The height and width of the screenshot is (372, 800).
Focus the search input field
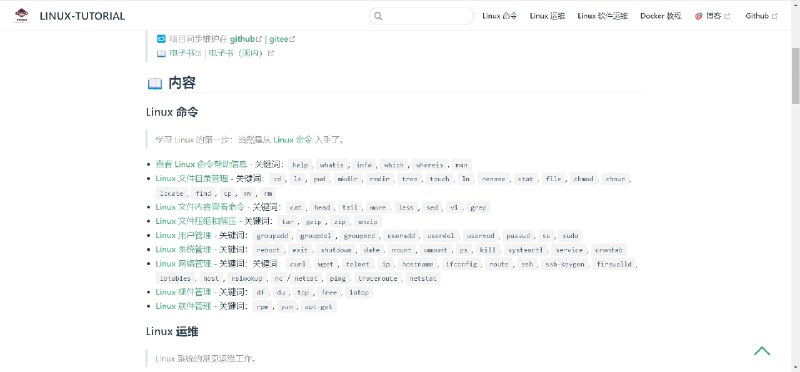click(x=421, y=16)
